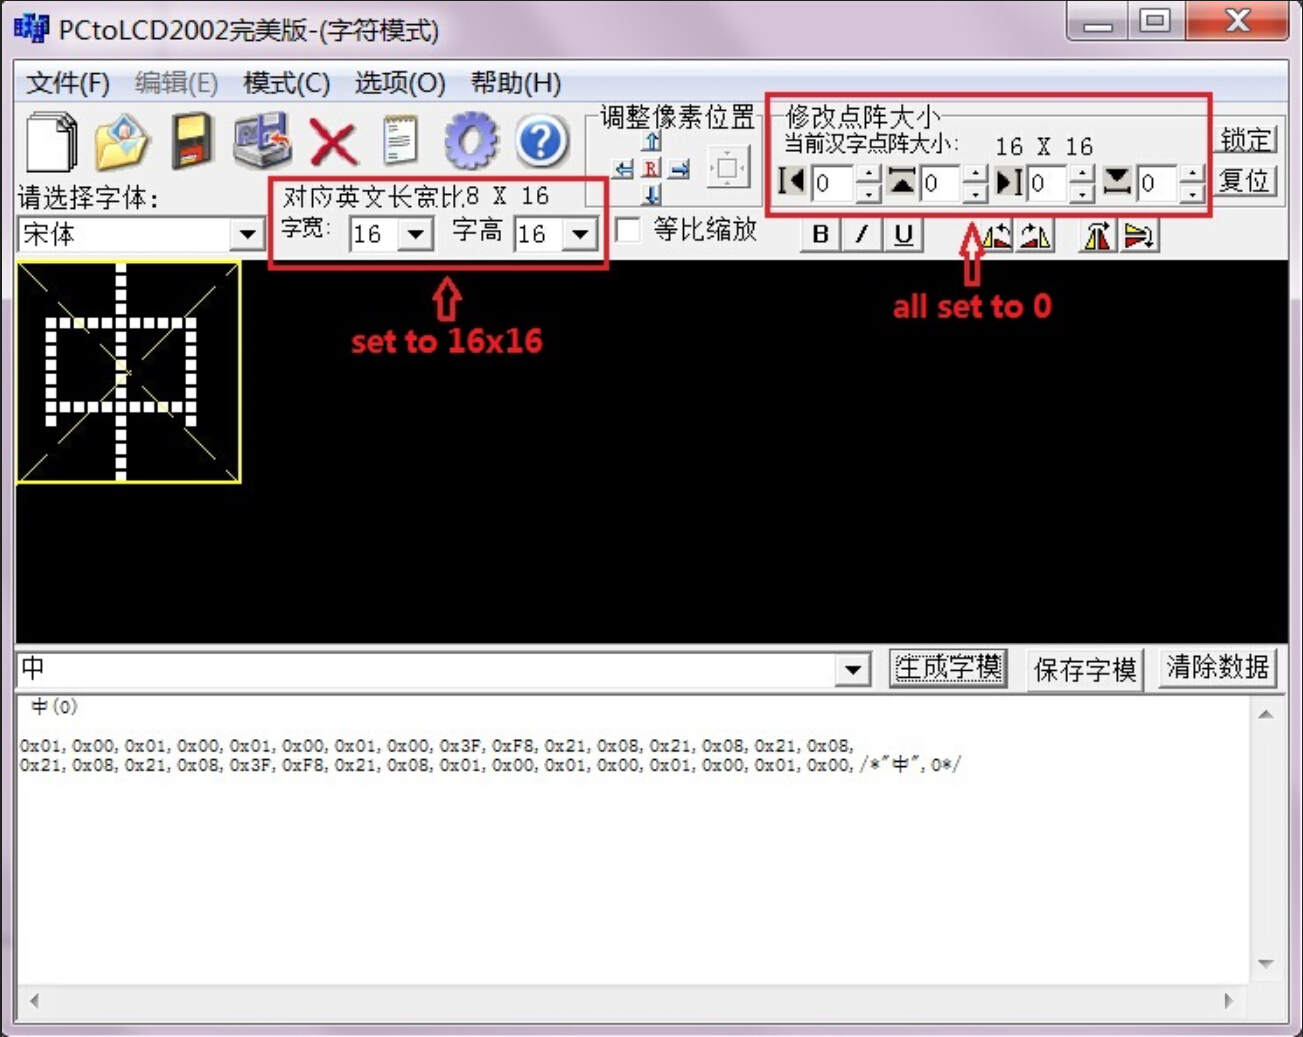Click the 生成字模 button

point(948,668)
